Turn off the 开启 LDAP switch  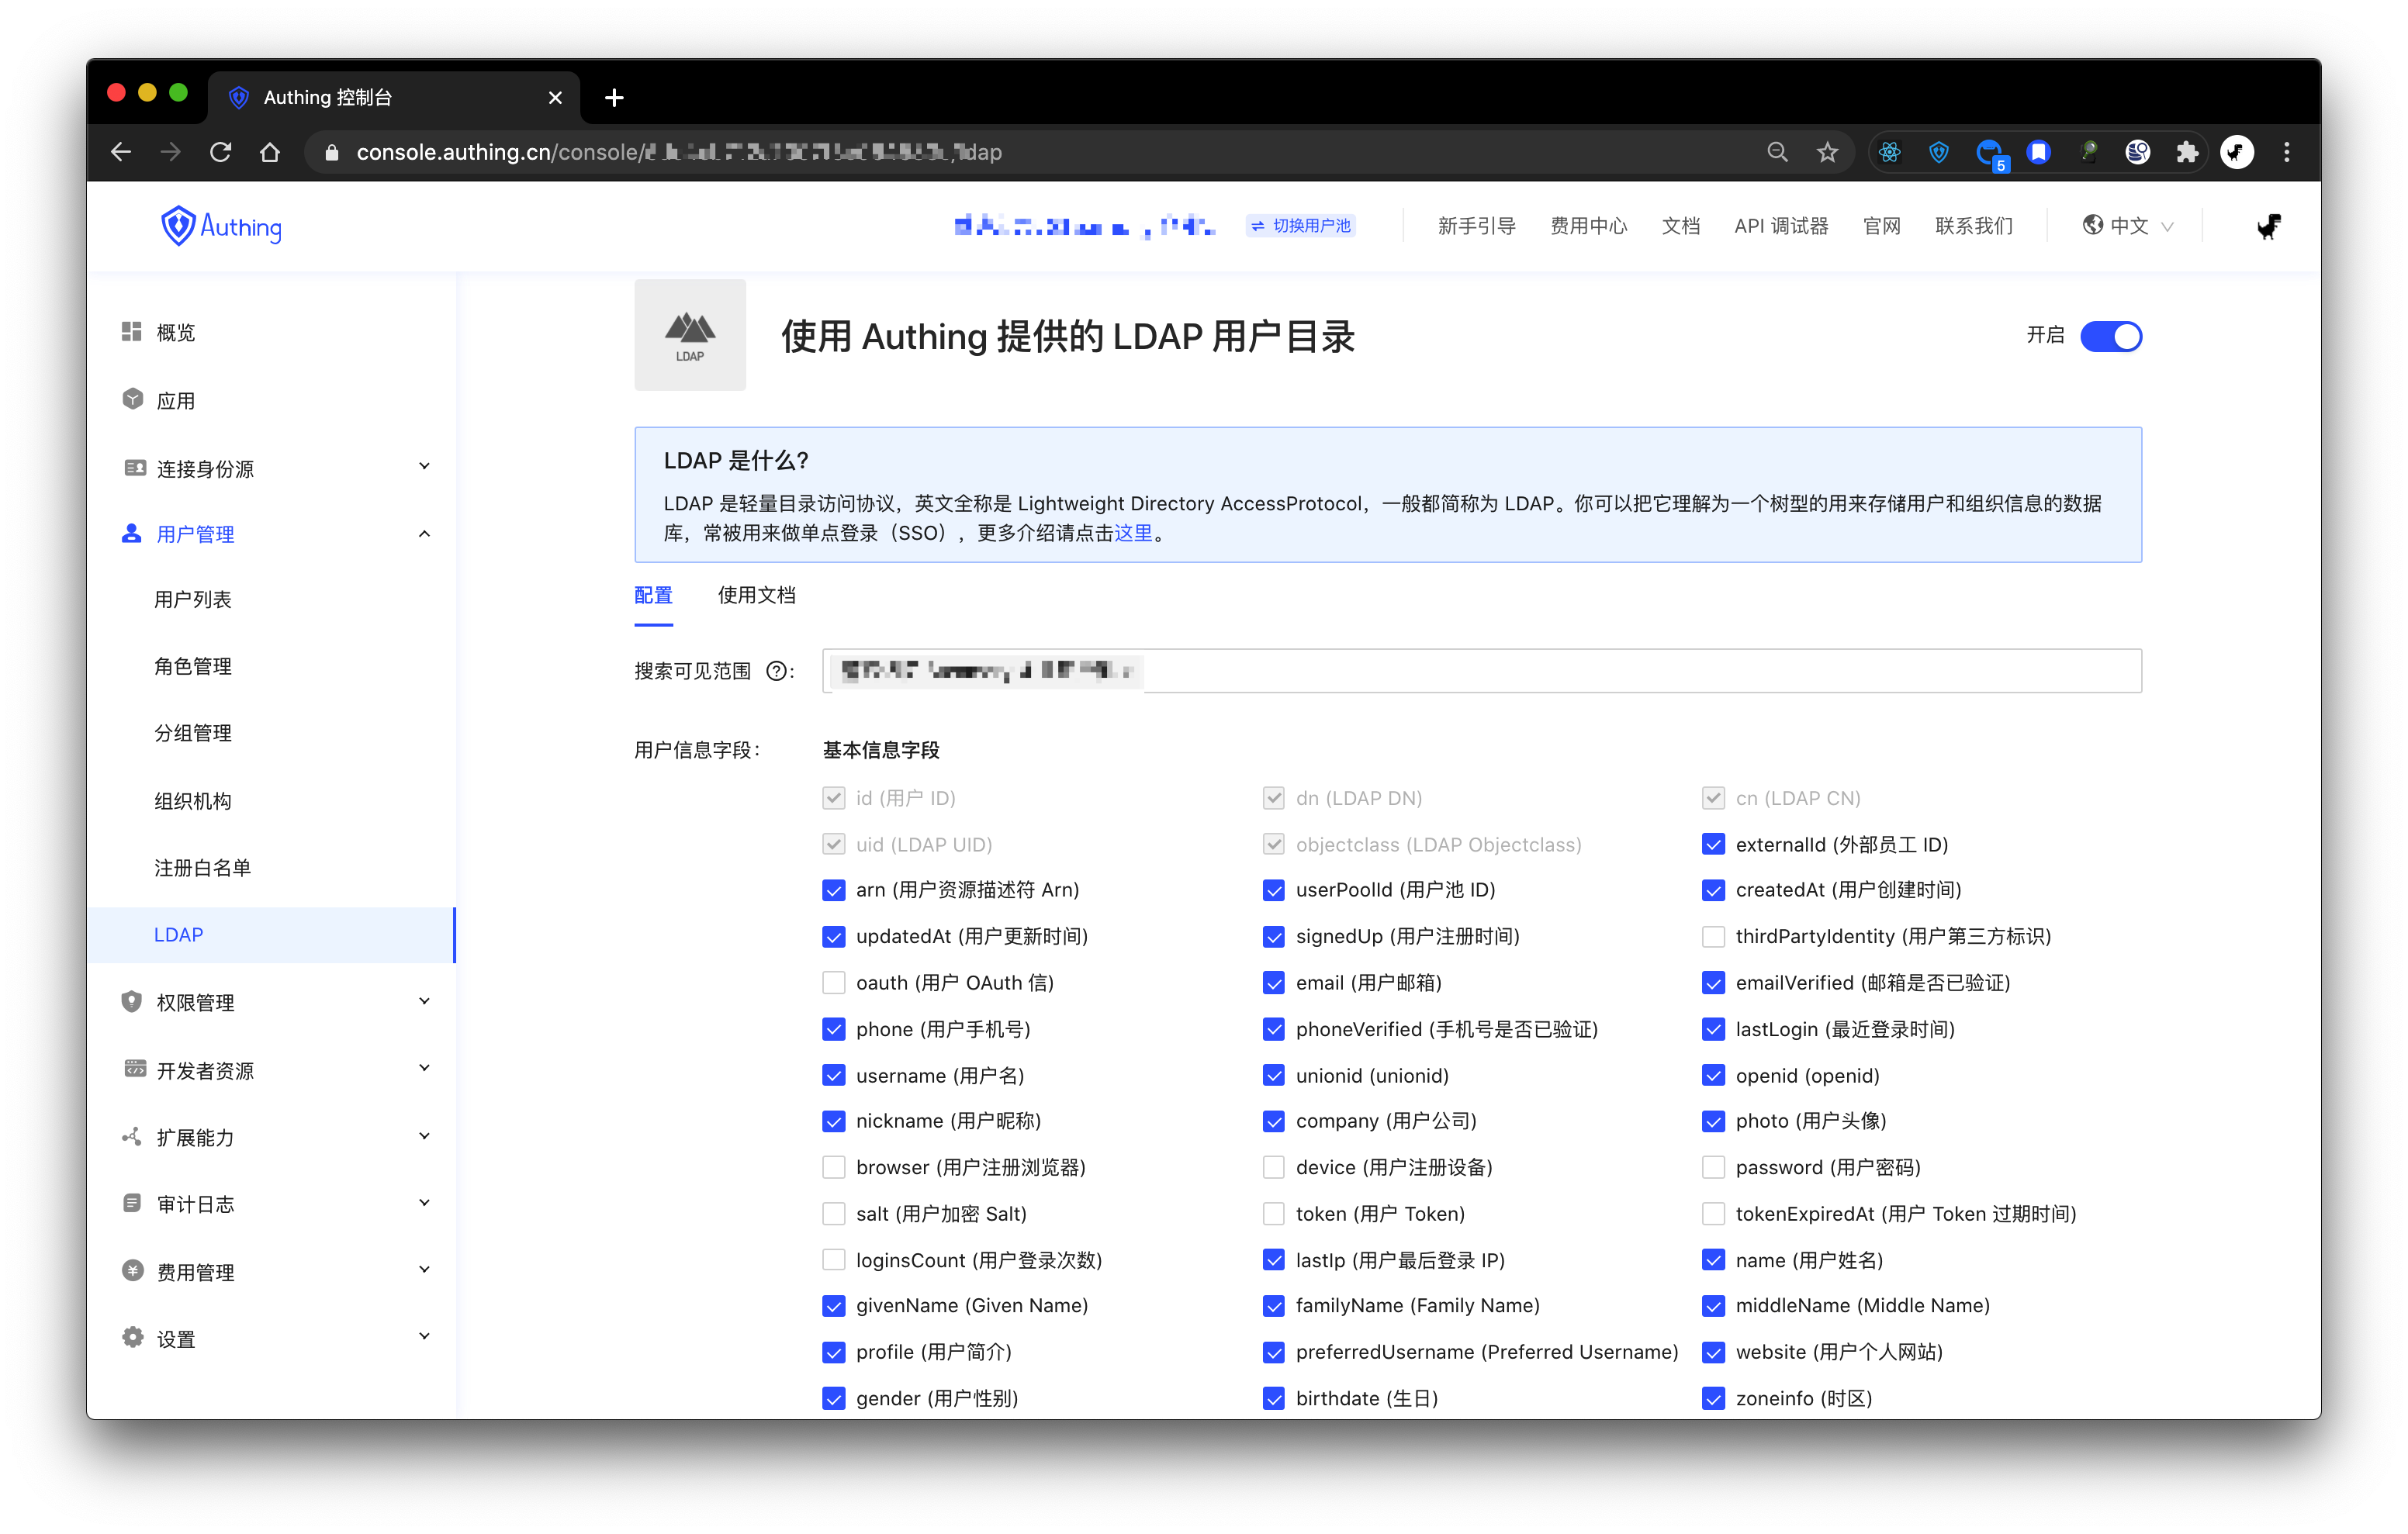pyautogui.click(x=2110, y=336)
